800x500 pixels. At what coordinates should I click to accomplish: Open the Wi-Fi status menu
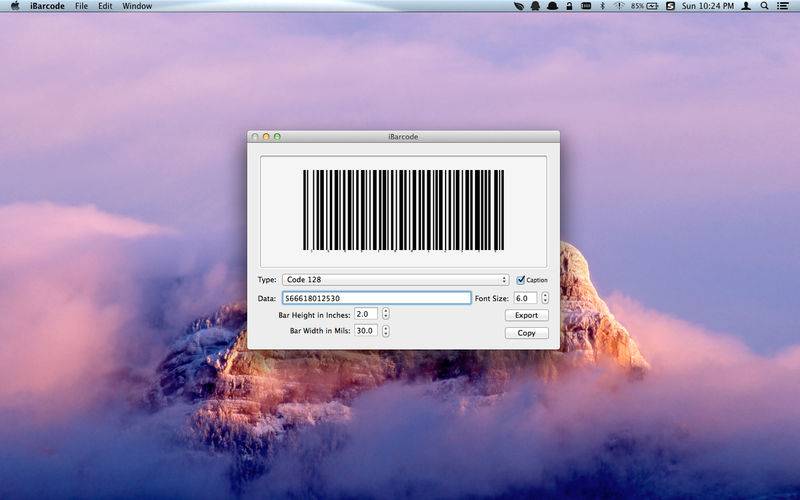point(618,6)
